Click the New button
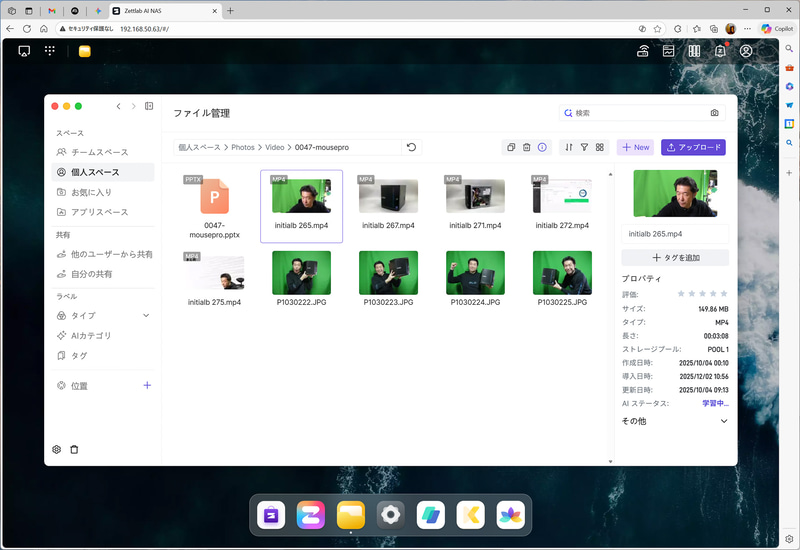This screenshot has width=800, height=550. (x=635, y=147)
